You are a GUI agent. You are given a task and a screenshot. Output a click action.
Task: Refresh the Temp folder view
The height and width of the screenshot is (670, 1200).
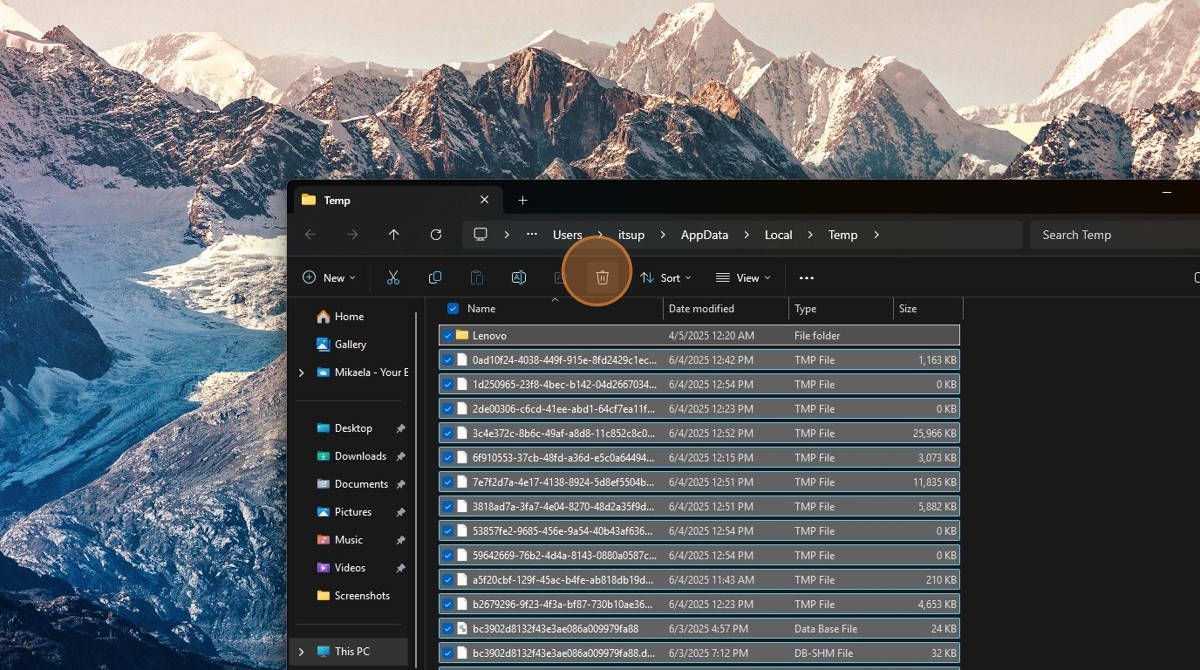coord(436,235)
